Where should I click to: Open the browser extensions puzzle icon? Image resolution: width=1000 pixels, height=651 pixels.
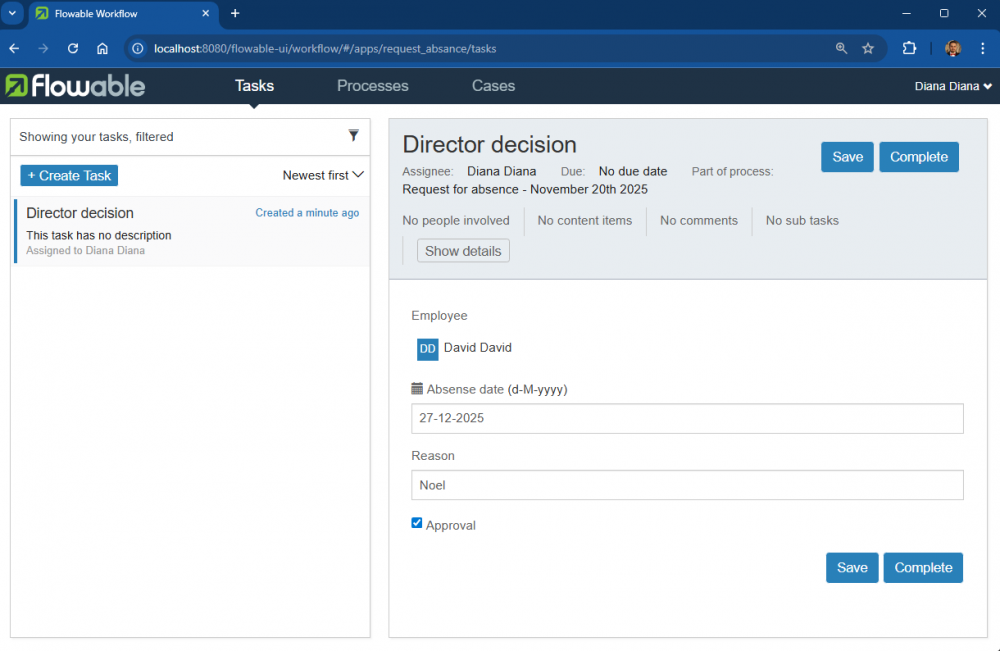pos(909,48)
